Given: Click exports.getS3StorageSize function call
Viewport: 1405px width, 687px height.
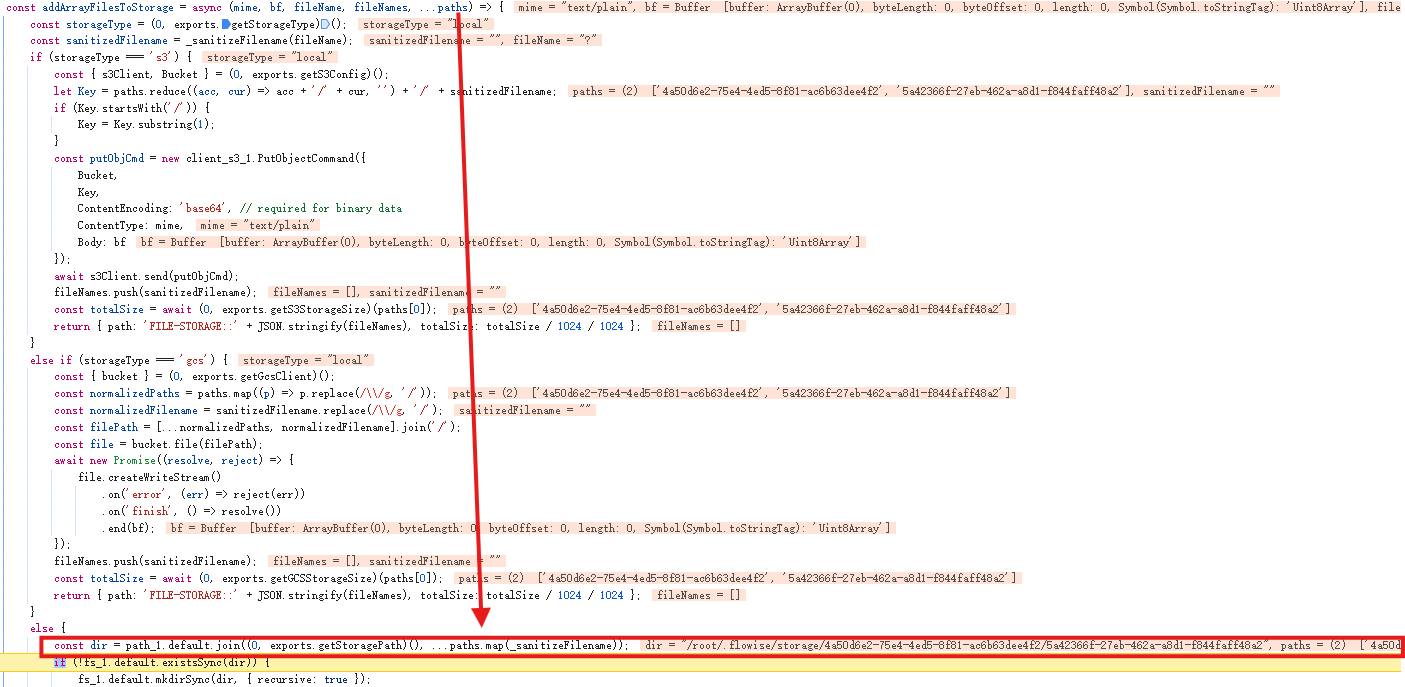Looking at the screenshot, I should [313, 310].
